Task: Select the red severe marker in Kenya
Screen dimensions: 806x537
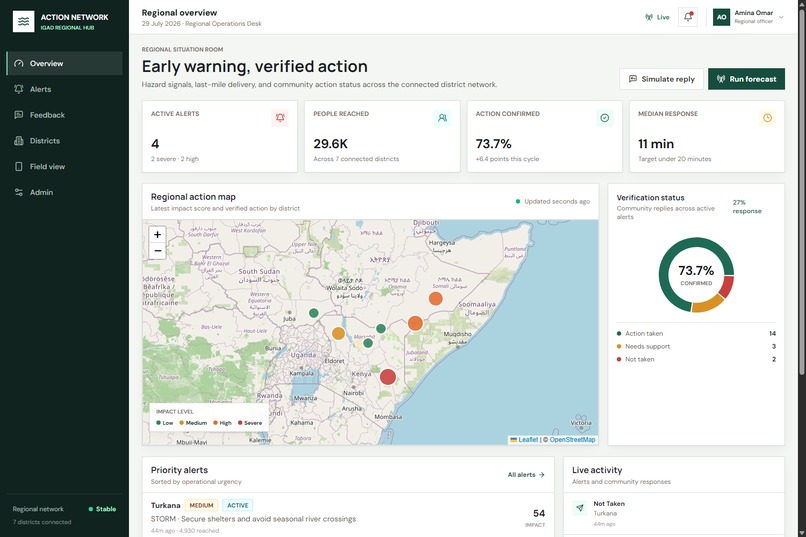Action: pos(388,377)
